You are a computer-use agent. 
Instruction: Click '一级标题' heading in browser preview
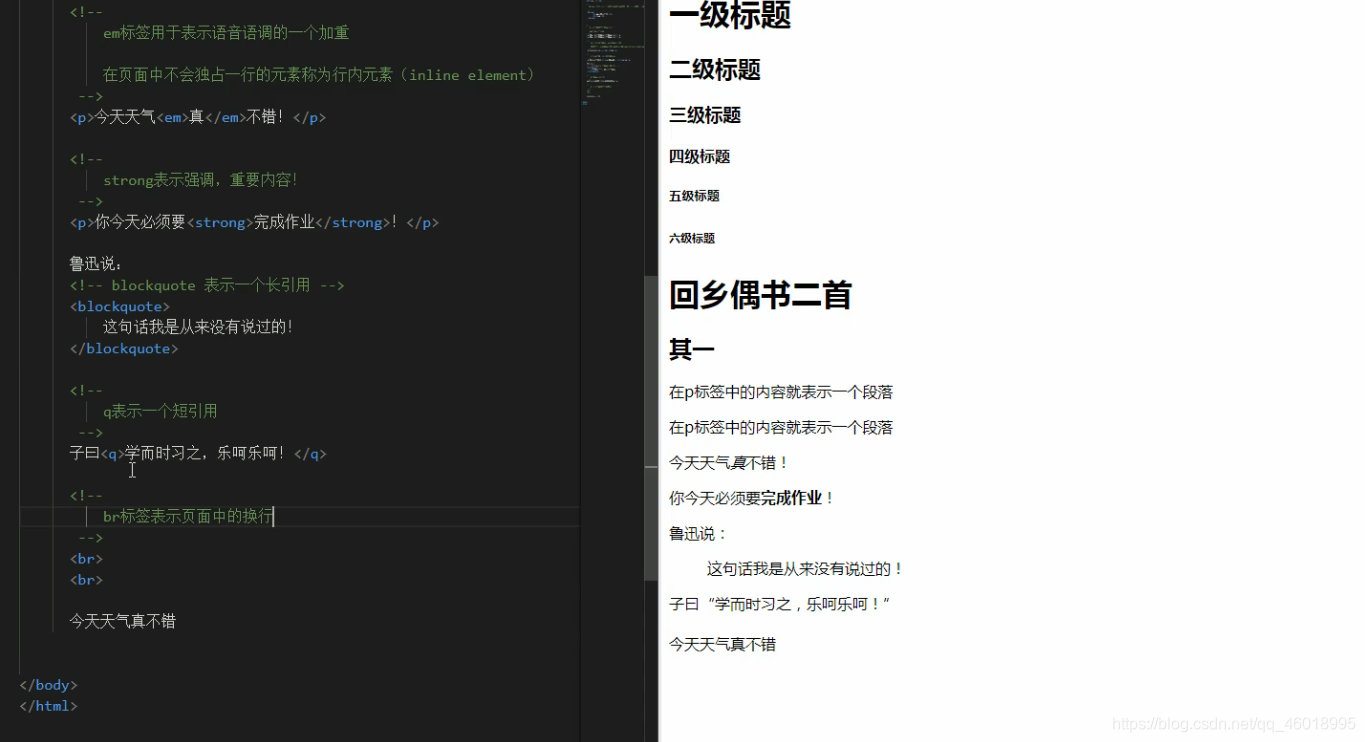pos(730,15)
